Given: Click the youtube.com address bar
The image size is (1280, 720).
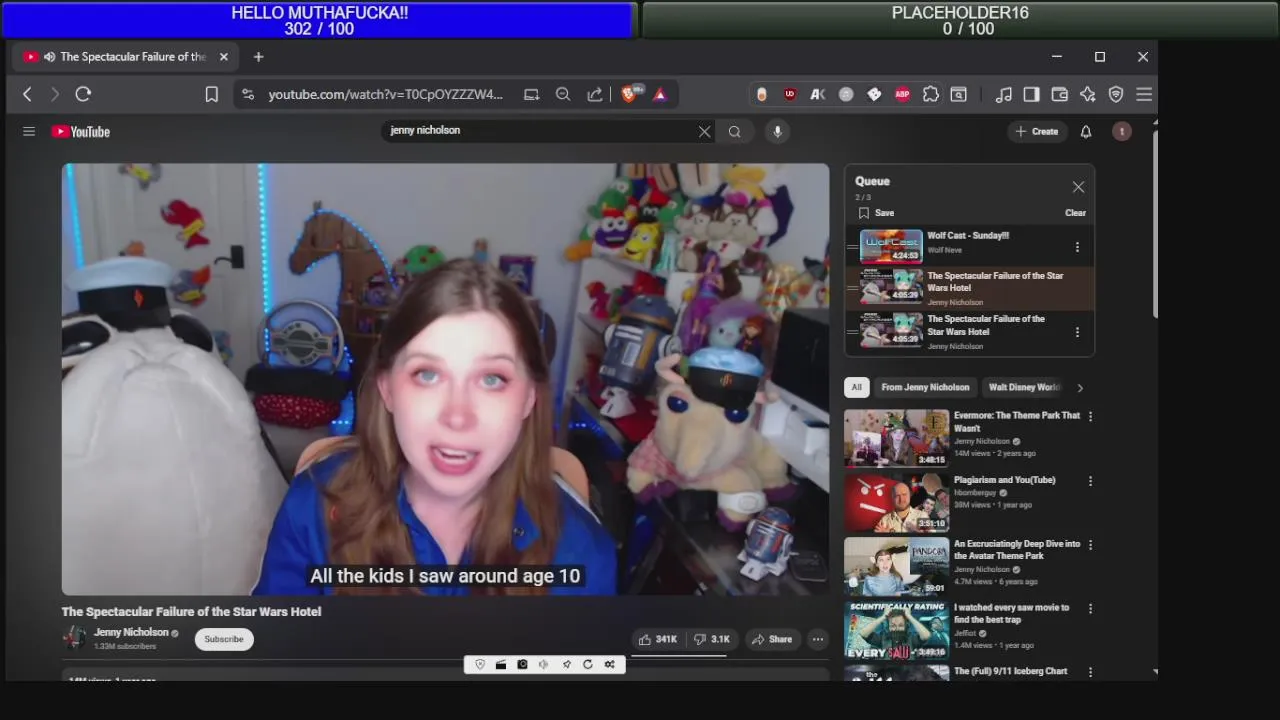Looking at the screenshot, I should pos(385,94).
